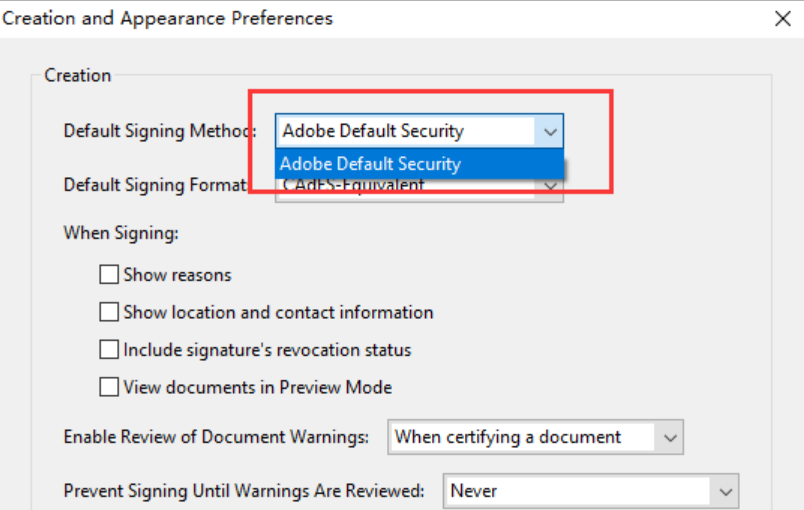Click the dialog title bar text
The image size is (804, 510).
click(167, 18)
